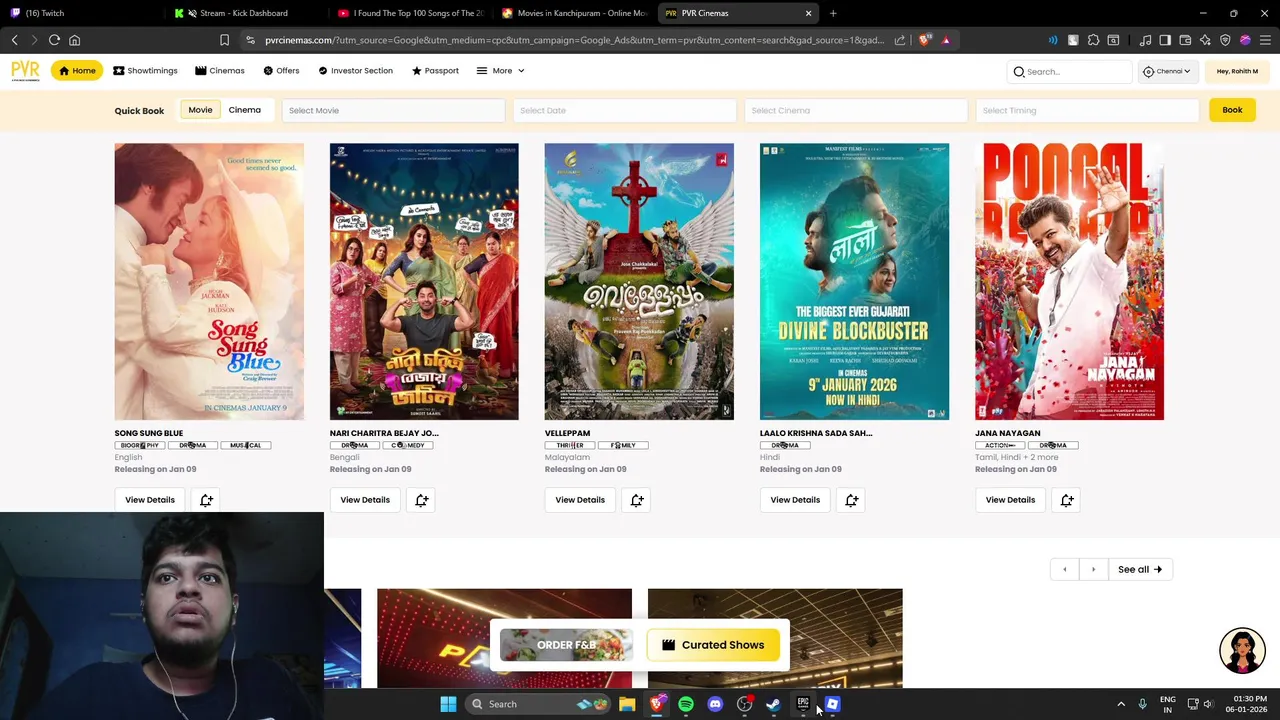Click the Brave Rewards triangle icon
The image size is (1280, 720).
point(946,40)
